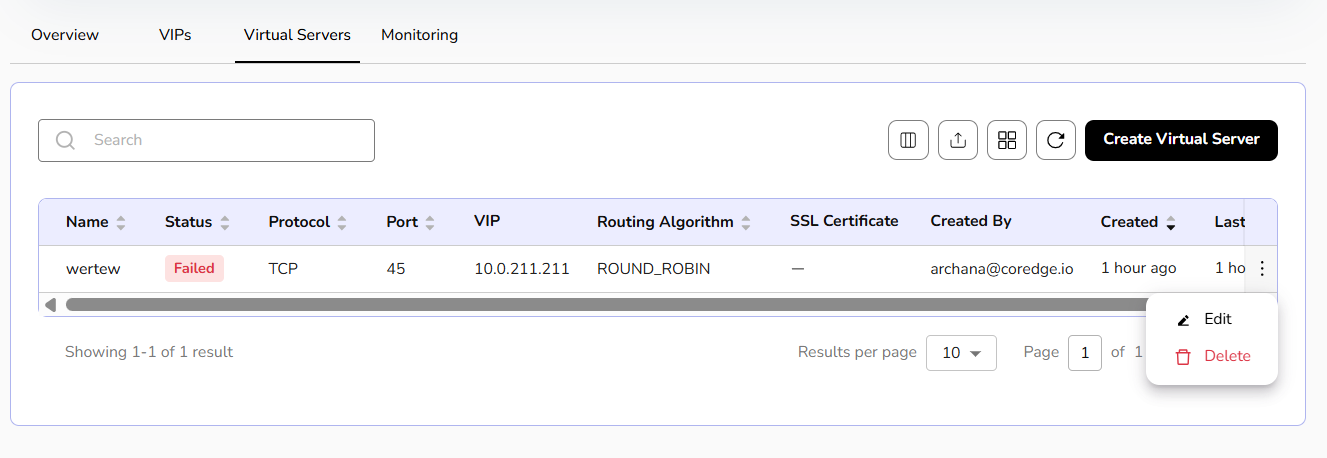Sort table by Status column
1327x458 pixels.
click(x=225, y=223)
